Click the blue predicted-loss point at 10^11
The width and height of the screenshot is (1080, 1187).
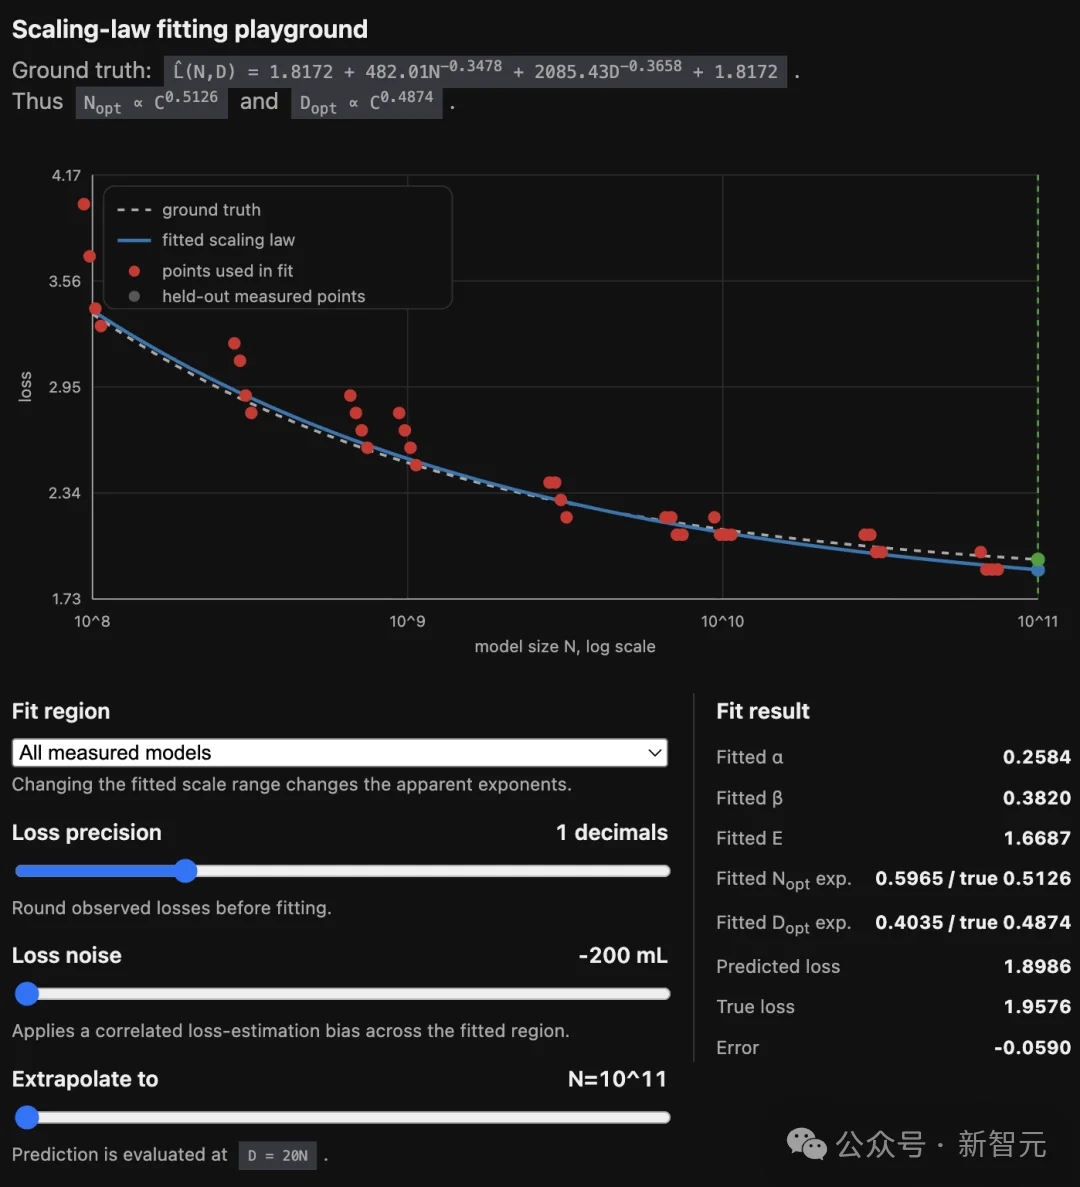point(1038,570)
